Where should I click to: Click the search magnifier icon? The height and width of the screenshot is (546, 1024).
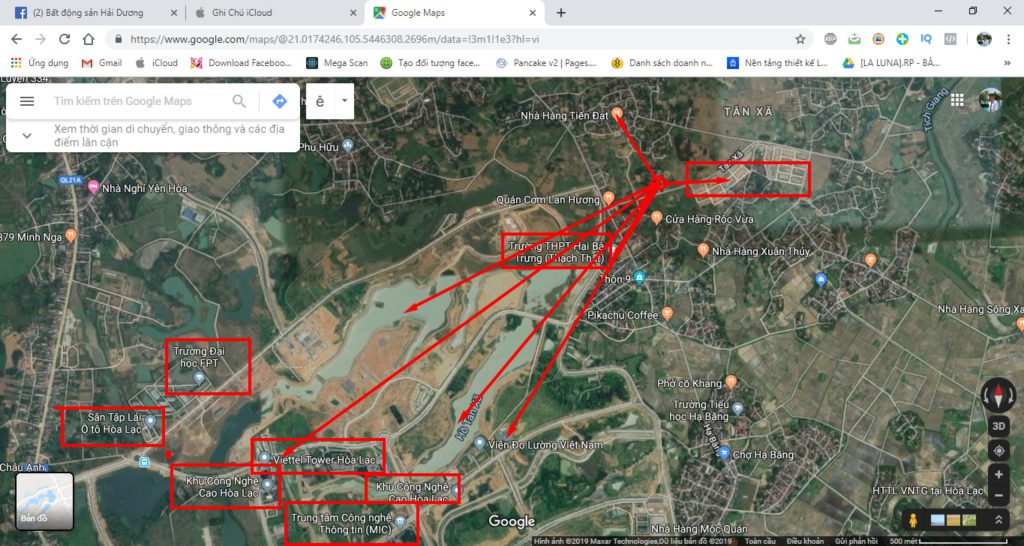[x=239, y=101]
